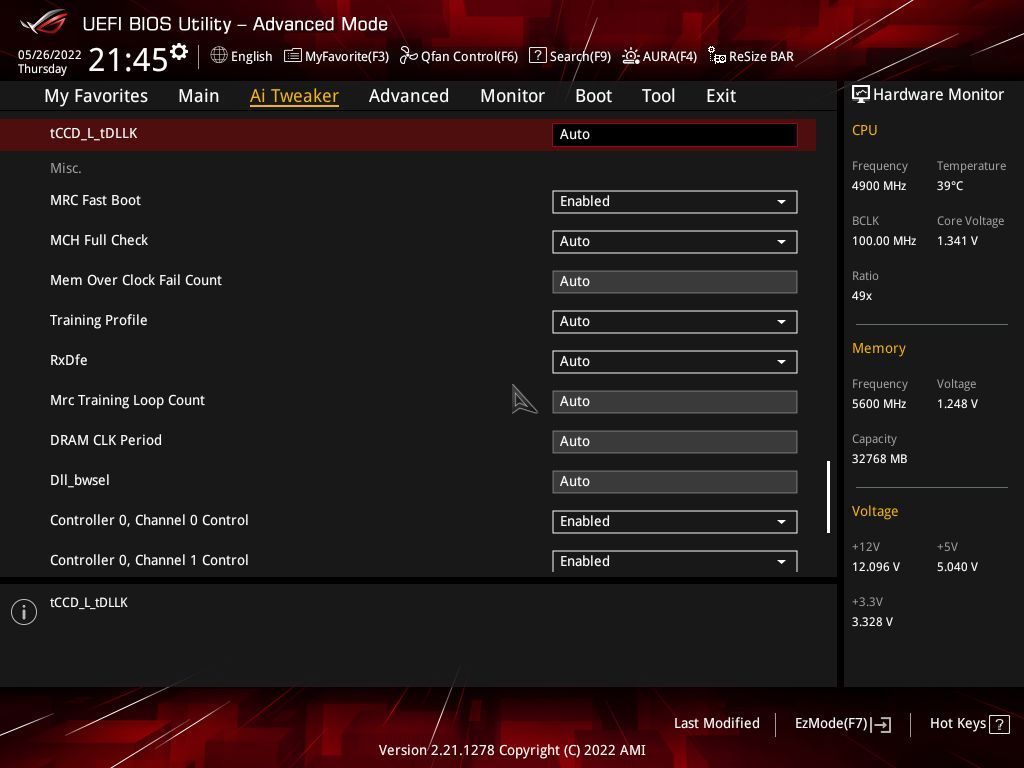Click the Mem Over Clock Fail Count field
1024x768 pixels.
coord(675,281)
